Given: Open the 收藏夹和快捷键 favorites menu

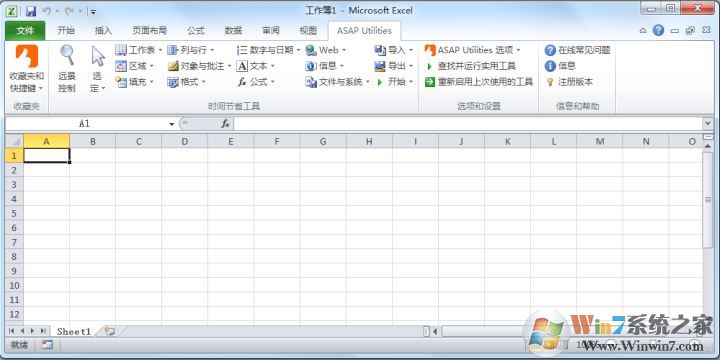Looking at the screenshot, I should 27,69.
